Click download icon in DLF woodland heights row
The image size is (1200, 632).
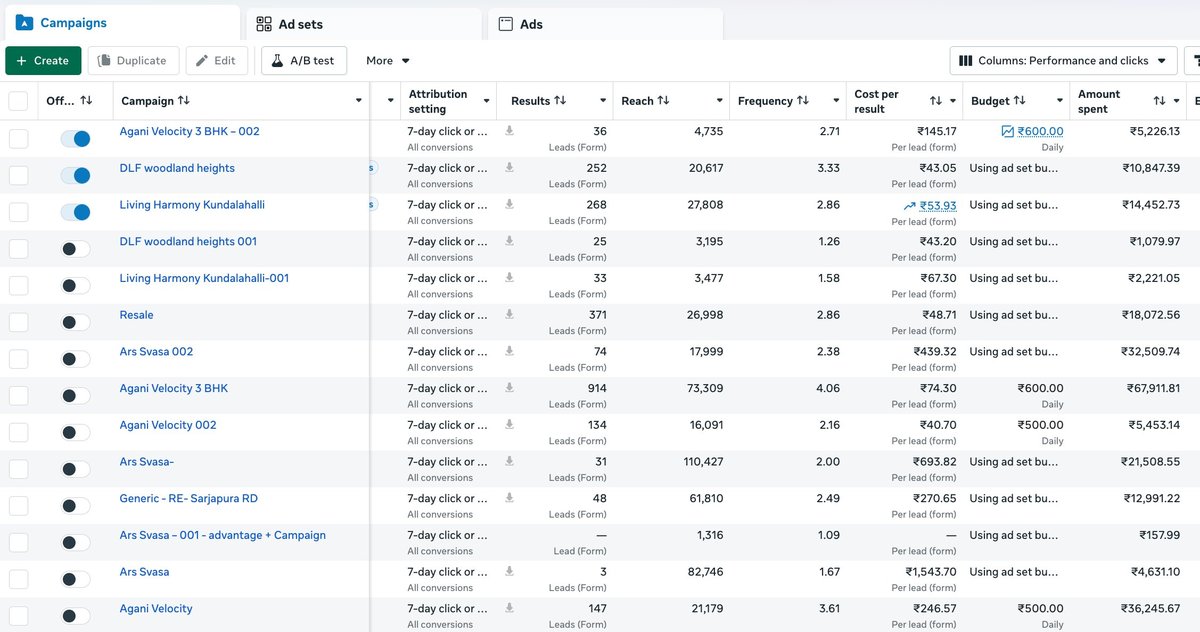point(509,168)
